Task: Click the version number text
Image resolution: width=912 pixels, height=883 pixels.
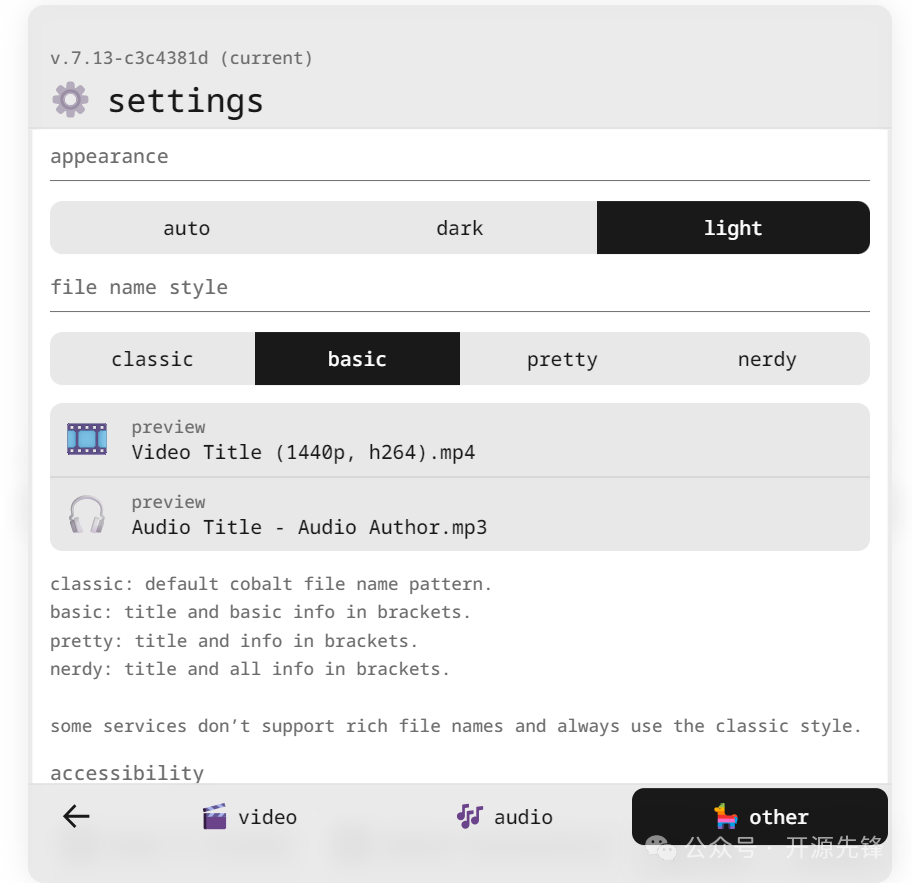Action: coord(181,58)
